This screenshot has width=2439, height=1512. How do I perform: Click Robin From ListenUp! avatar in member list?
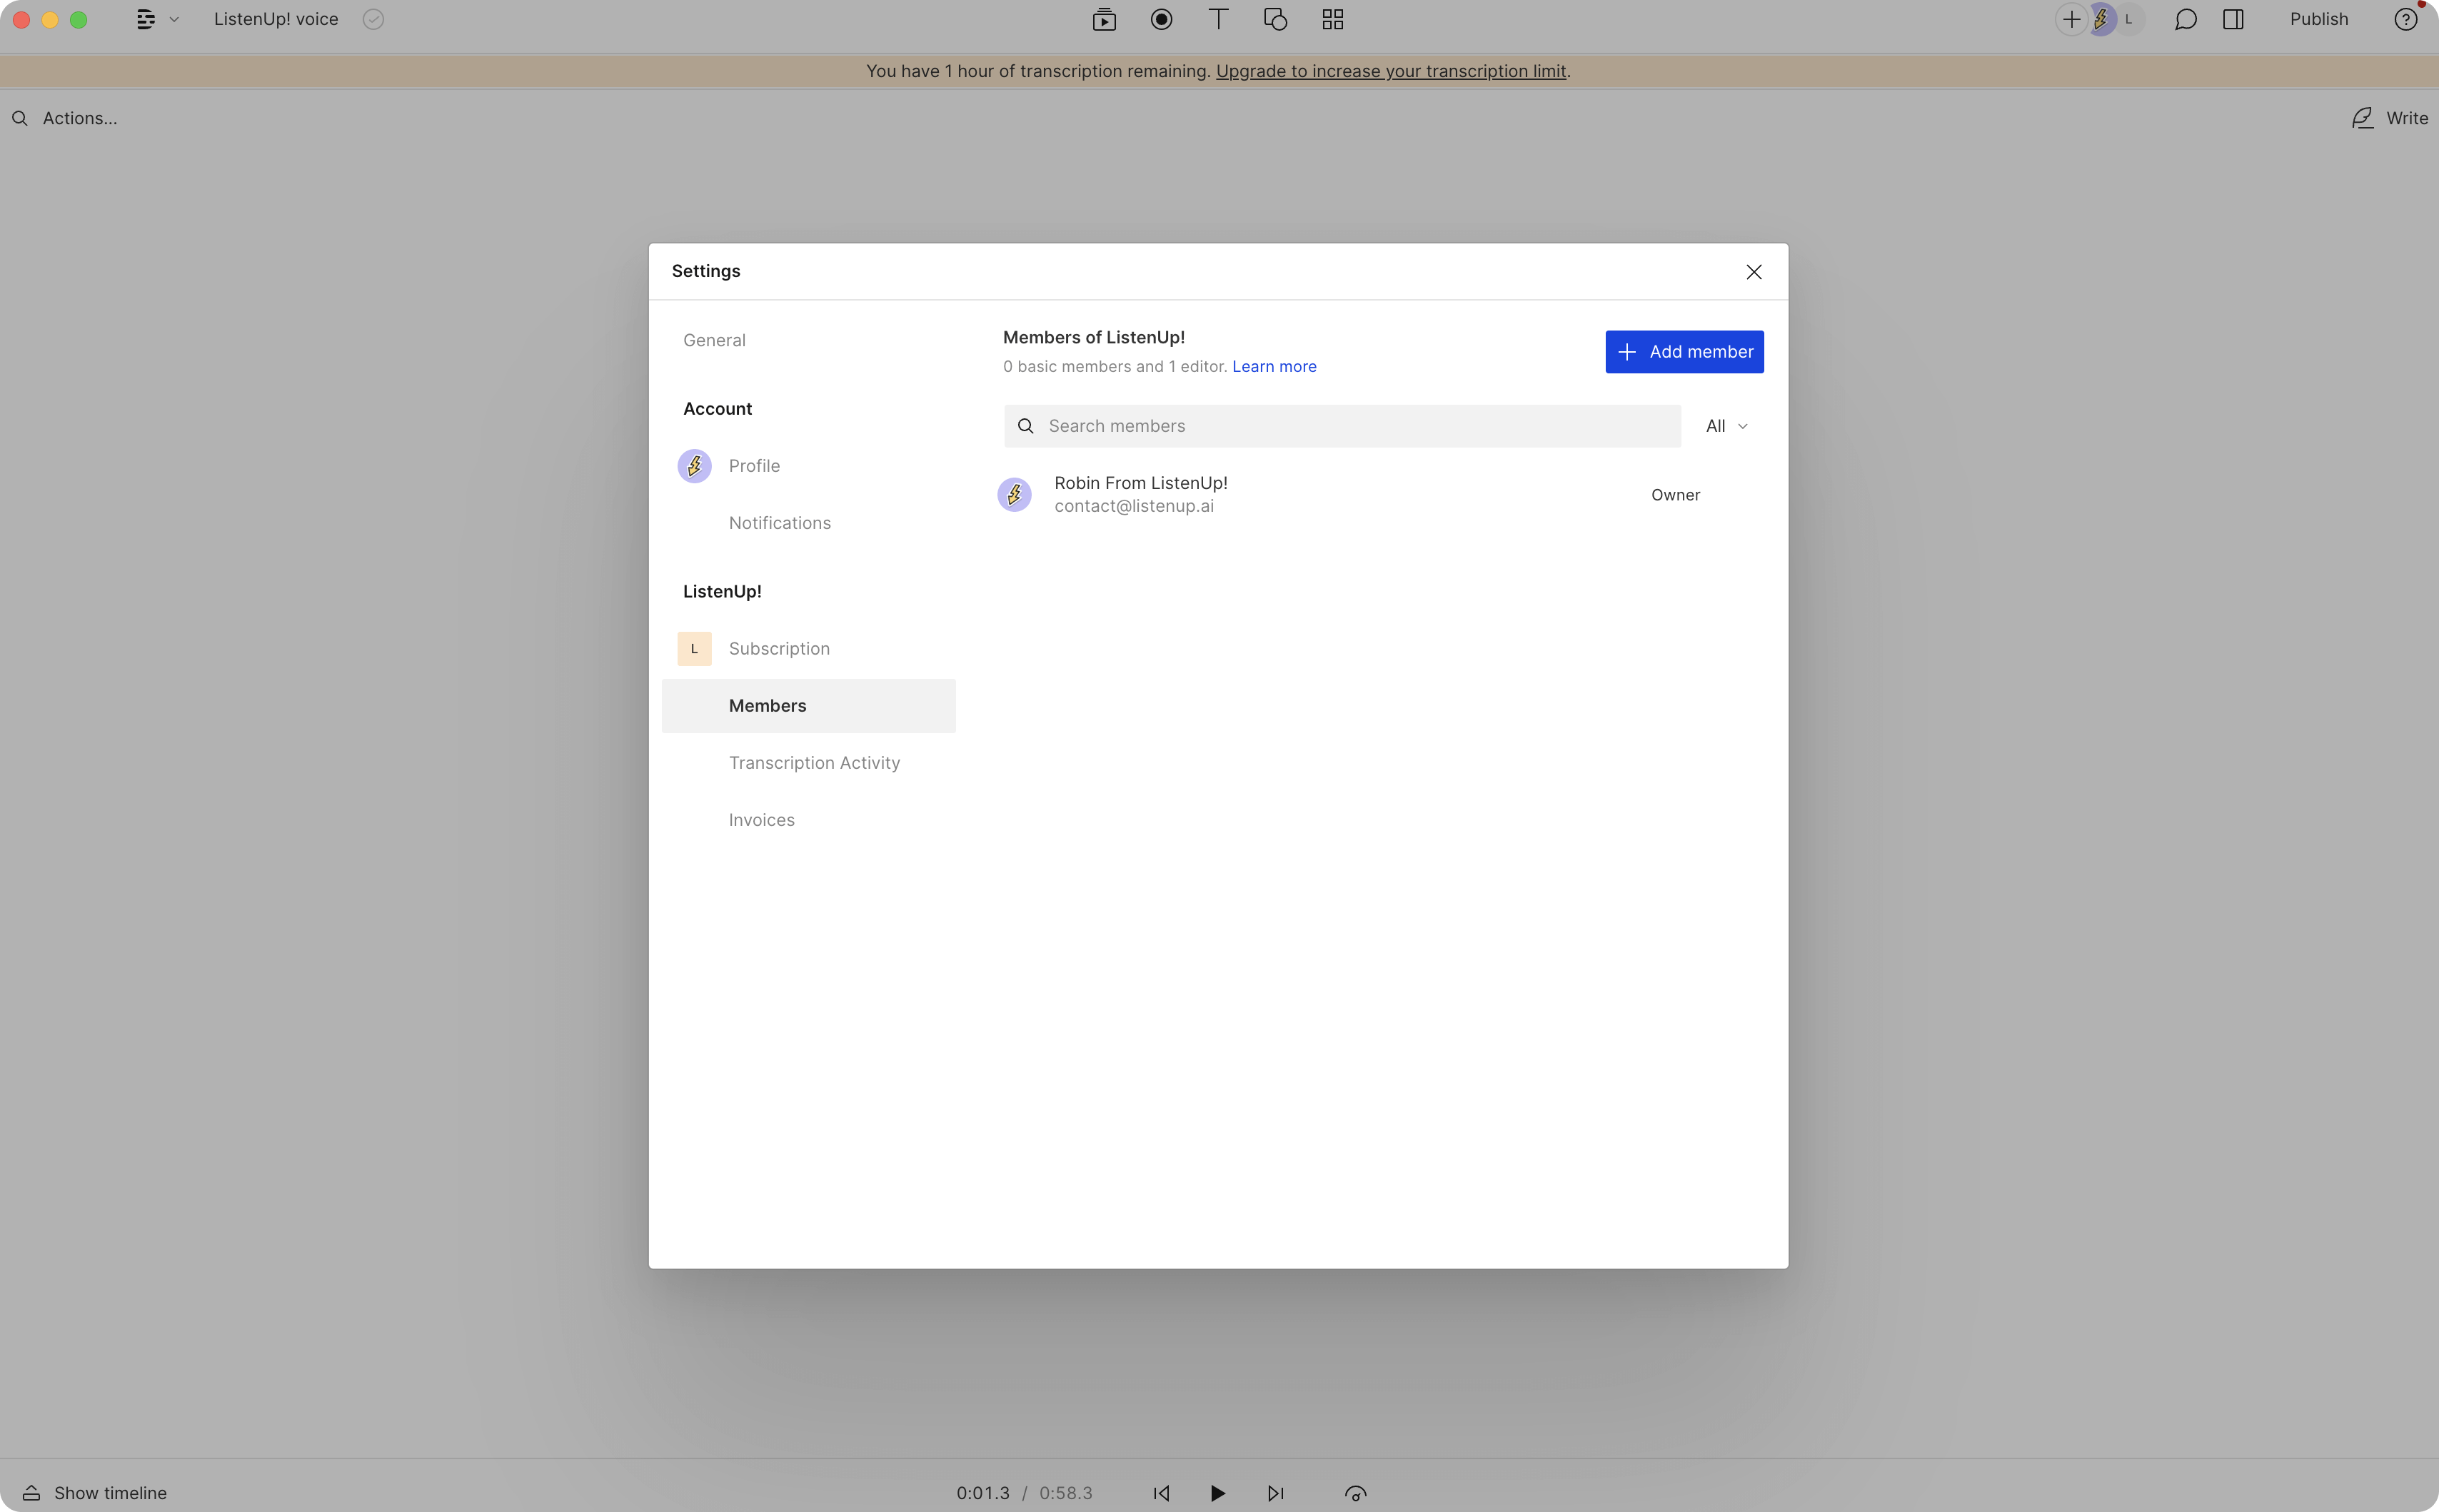(x=1014, y=494)
